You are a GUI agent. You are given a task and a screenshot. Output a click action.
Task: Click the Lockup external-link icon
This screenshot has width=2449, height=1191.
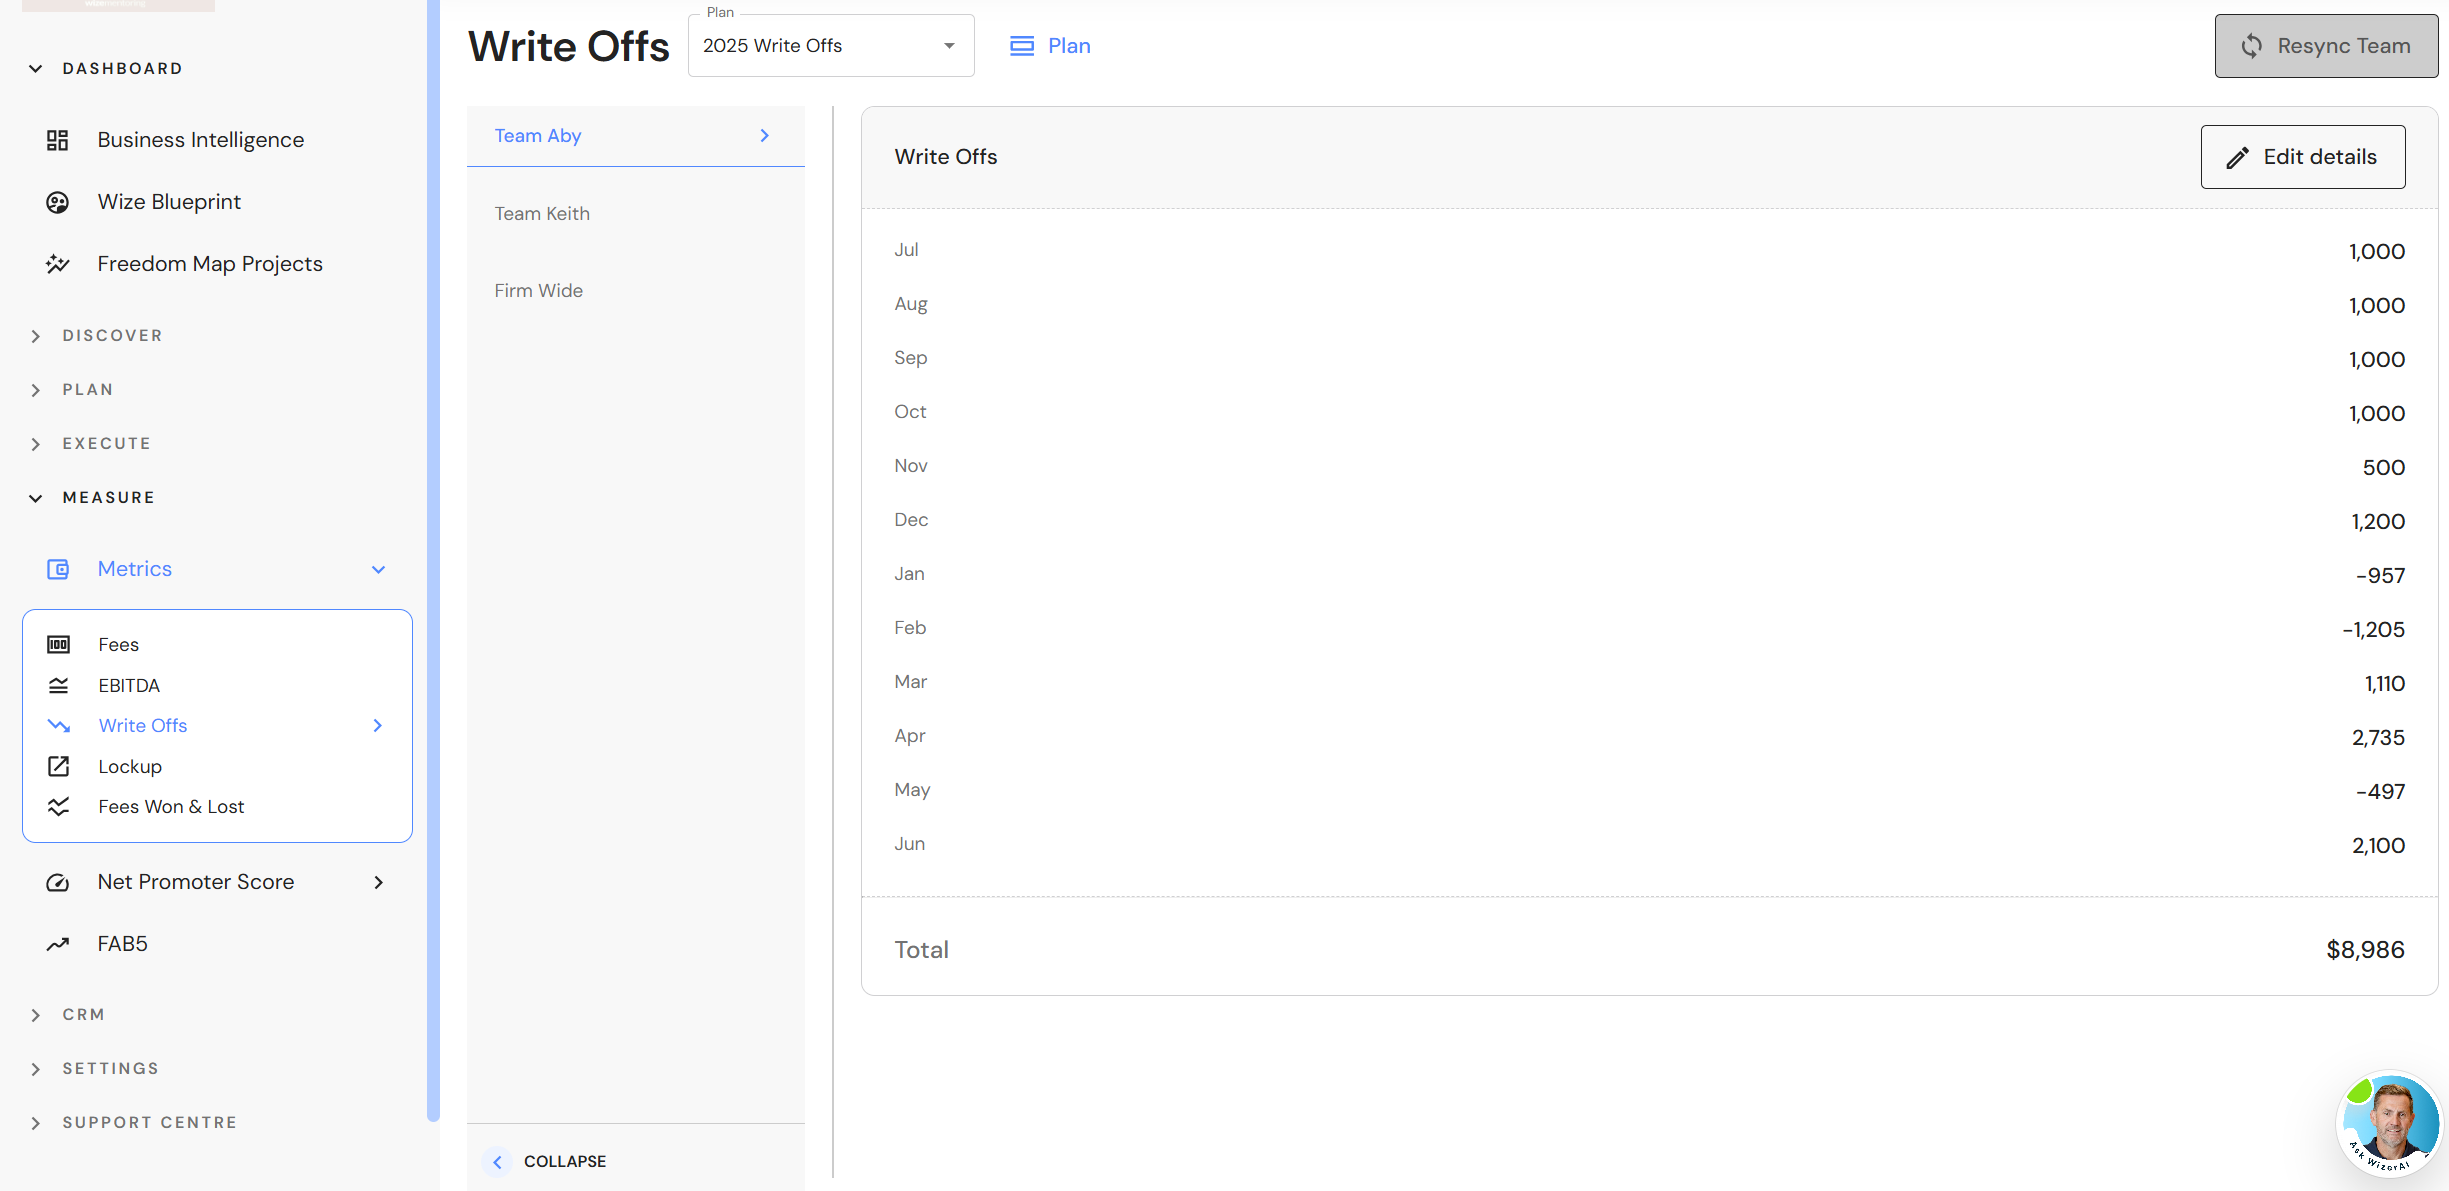58,767
